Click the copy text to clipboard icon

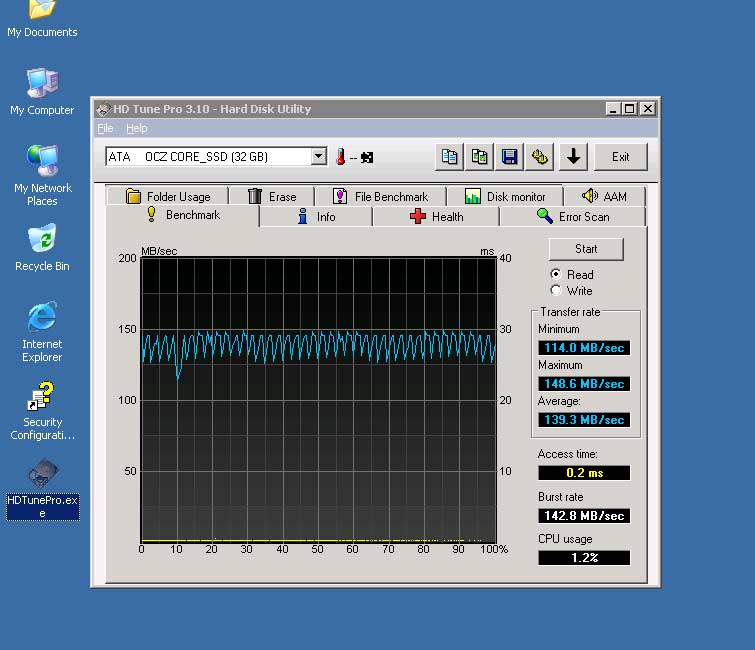coord(450,157)
